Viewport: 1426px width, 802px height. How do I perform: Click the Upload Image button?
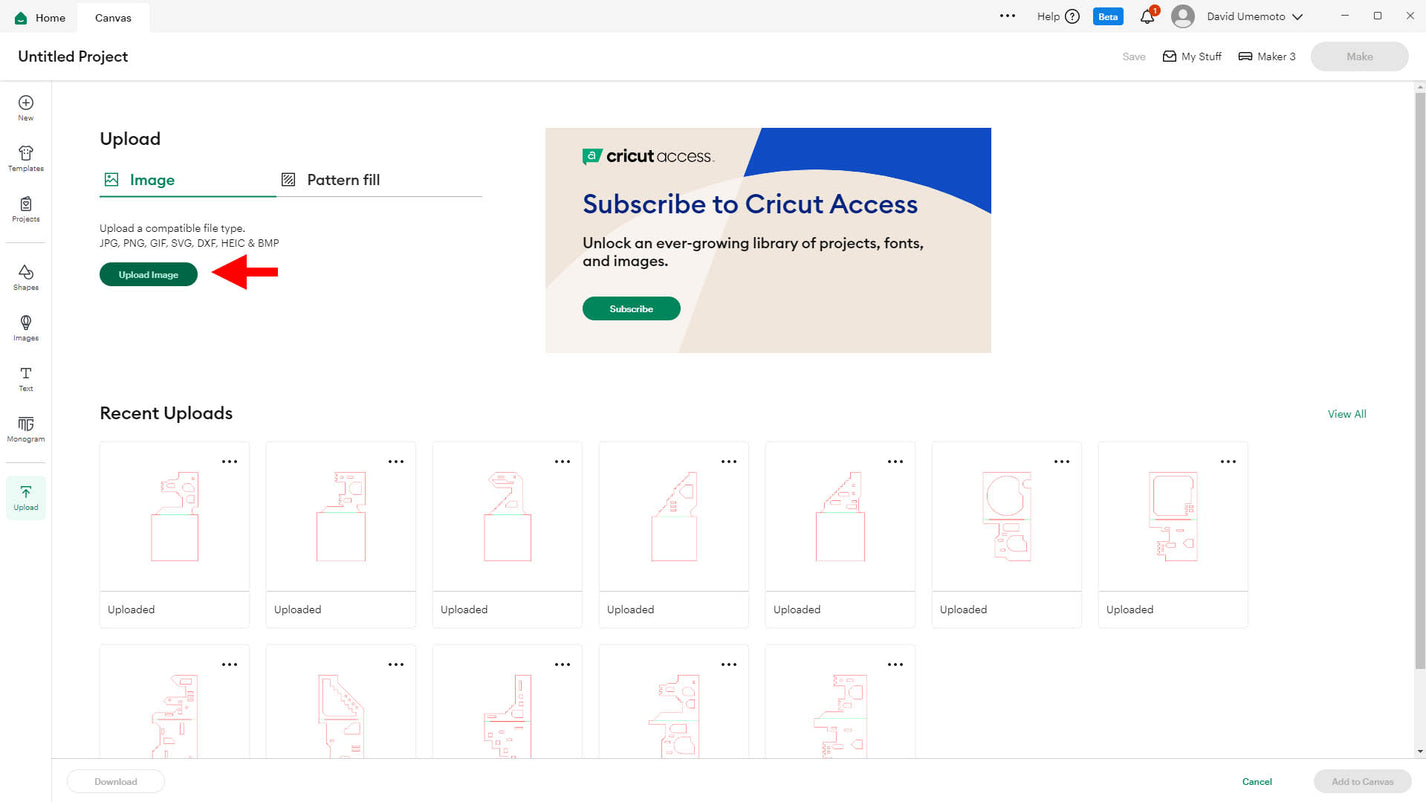point(148,275)
